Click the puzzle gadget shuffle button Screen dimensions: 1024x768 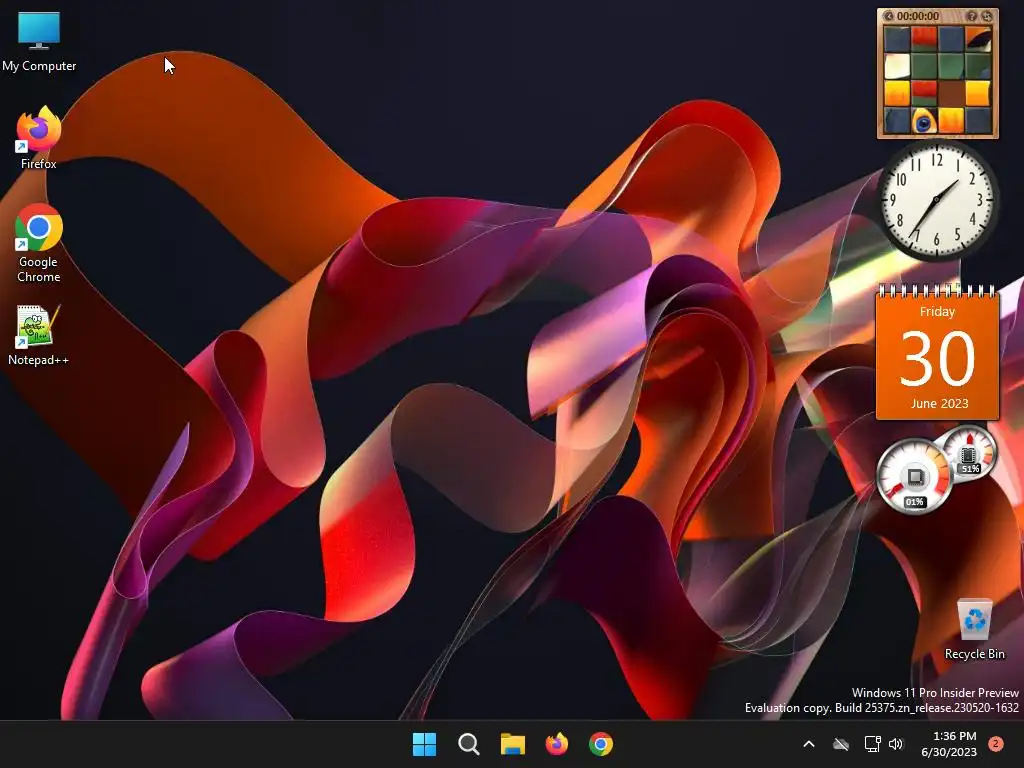tap(987, 16)
